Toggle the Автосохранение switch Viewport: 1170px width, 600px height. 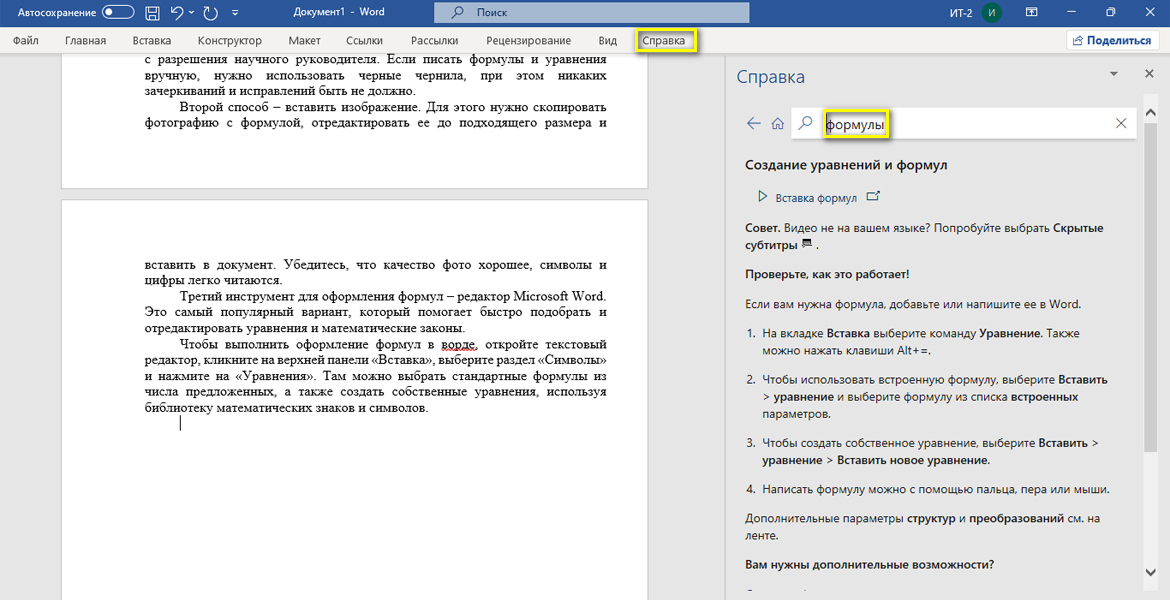pos(118,13)
